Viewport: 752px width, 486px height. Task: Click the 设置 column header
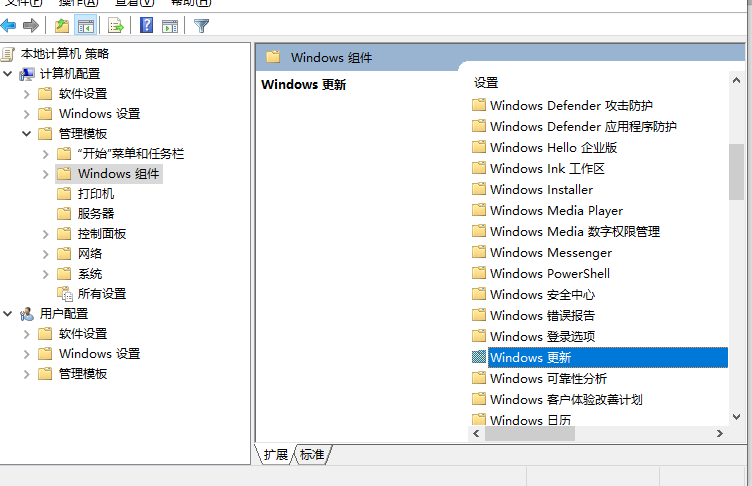[x=486, y=83]
